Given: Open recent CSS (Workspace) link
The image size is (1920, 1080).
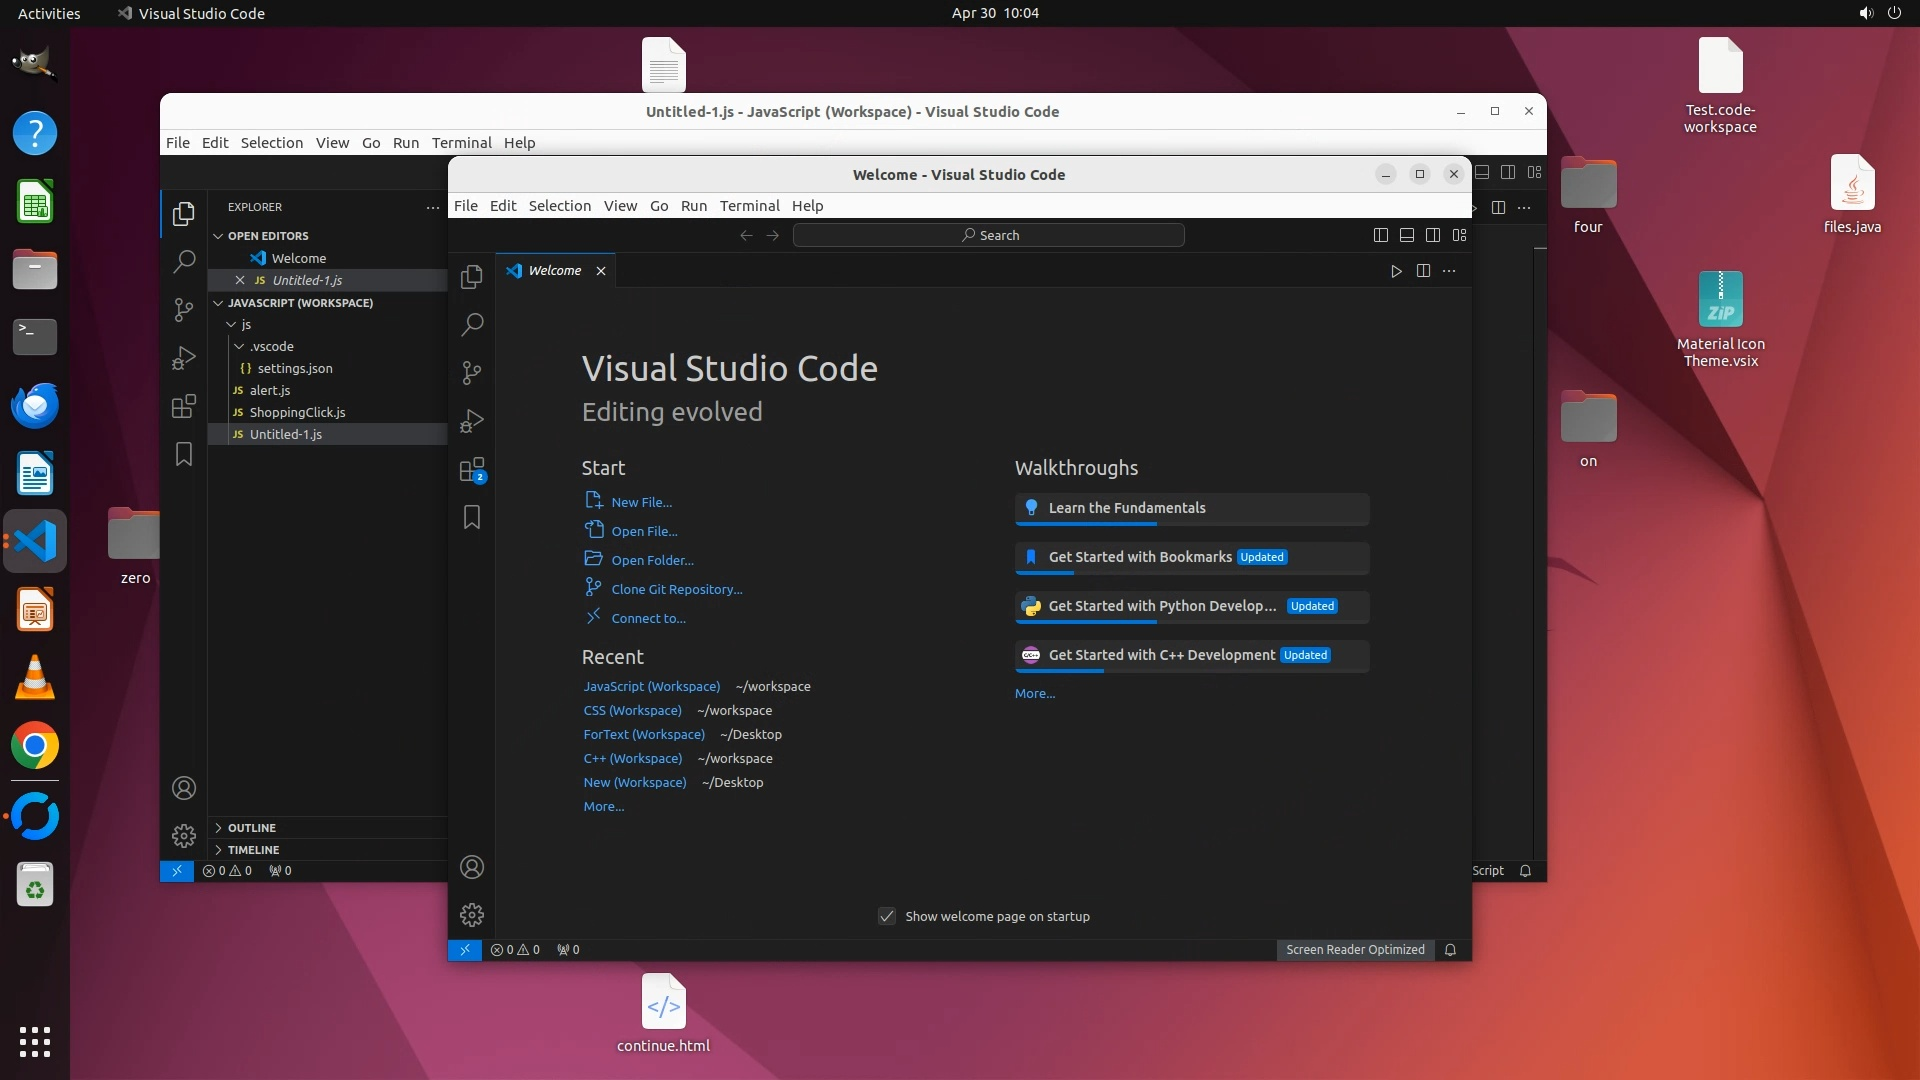Looking at the screenshot, I should pyautogui.click(x=632, y=710).
